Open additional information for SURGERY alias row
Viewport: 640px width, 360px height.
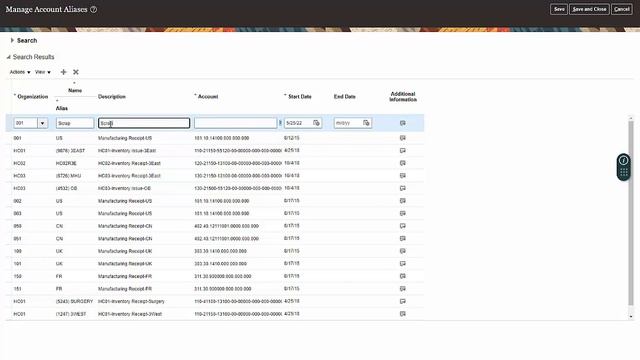tap(403, 301)
